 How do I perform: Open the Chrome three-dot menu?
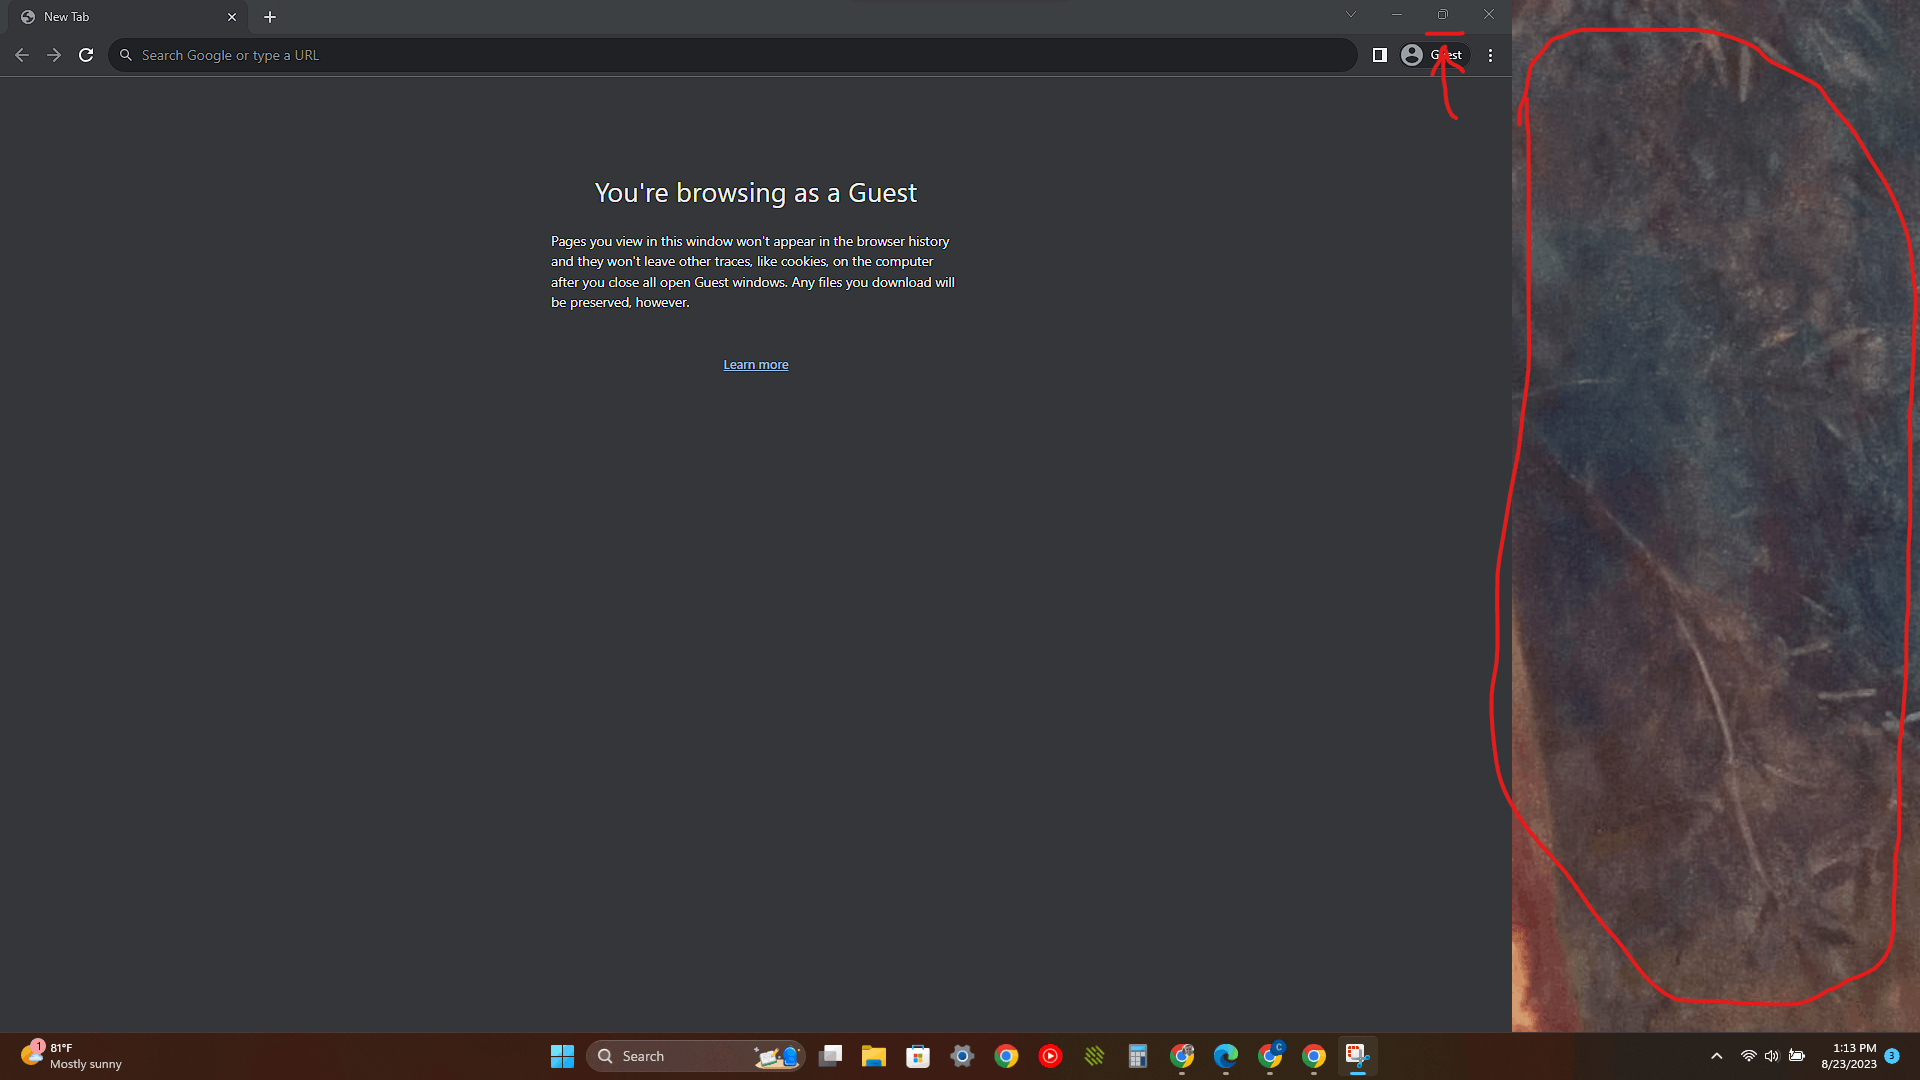point(1490,55)
